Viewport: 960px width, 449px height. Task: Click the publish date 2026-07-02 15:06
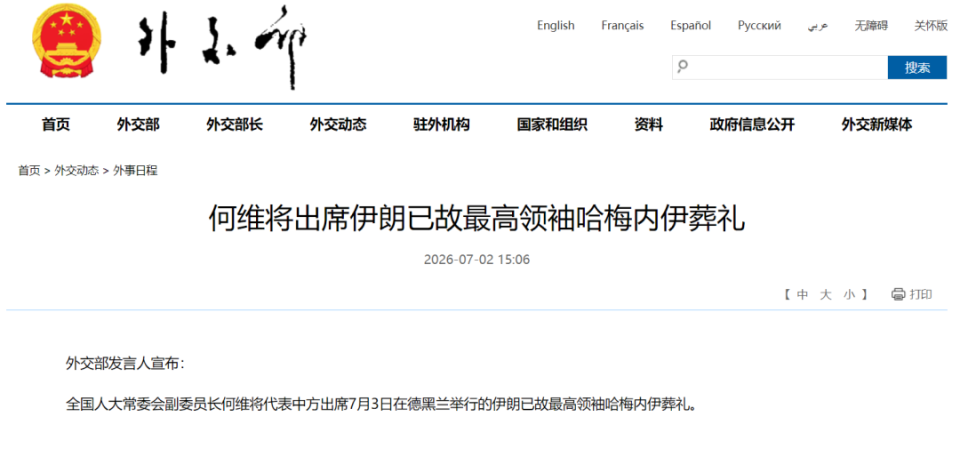coord(477,260)
